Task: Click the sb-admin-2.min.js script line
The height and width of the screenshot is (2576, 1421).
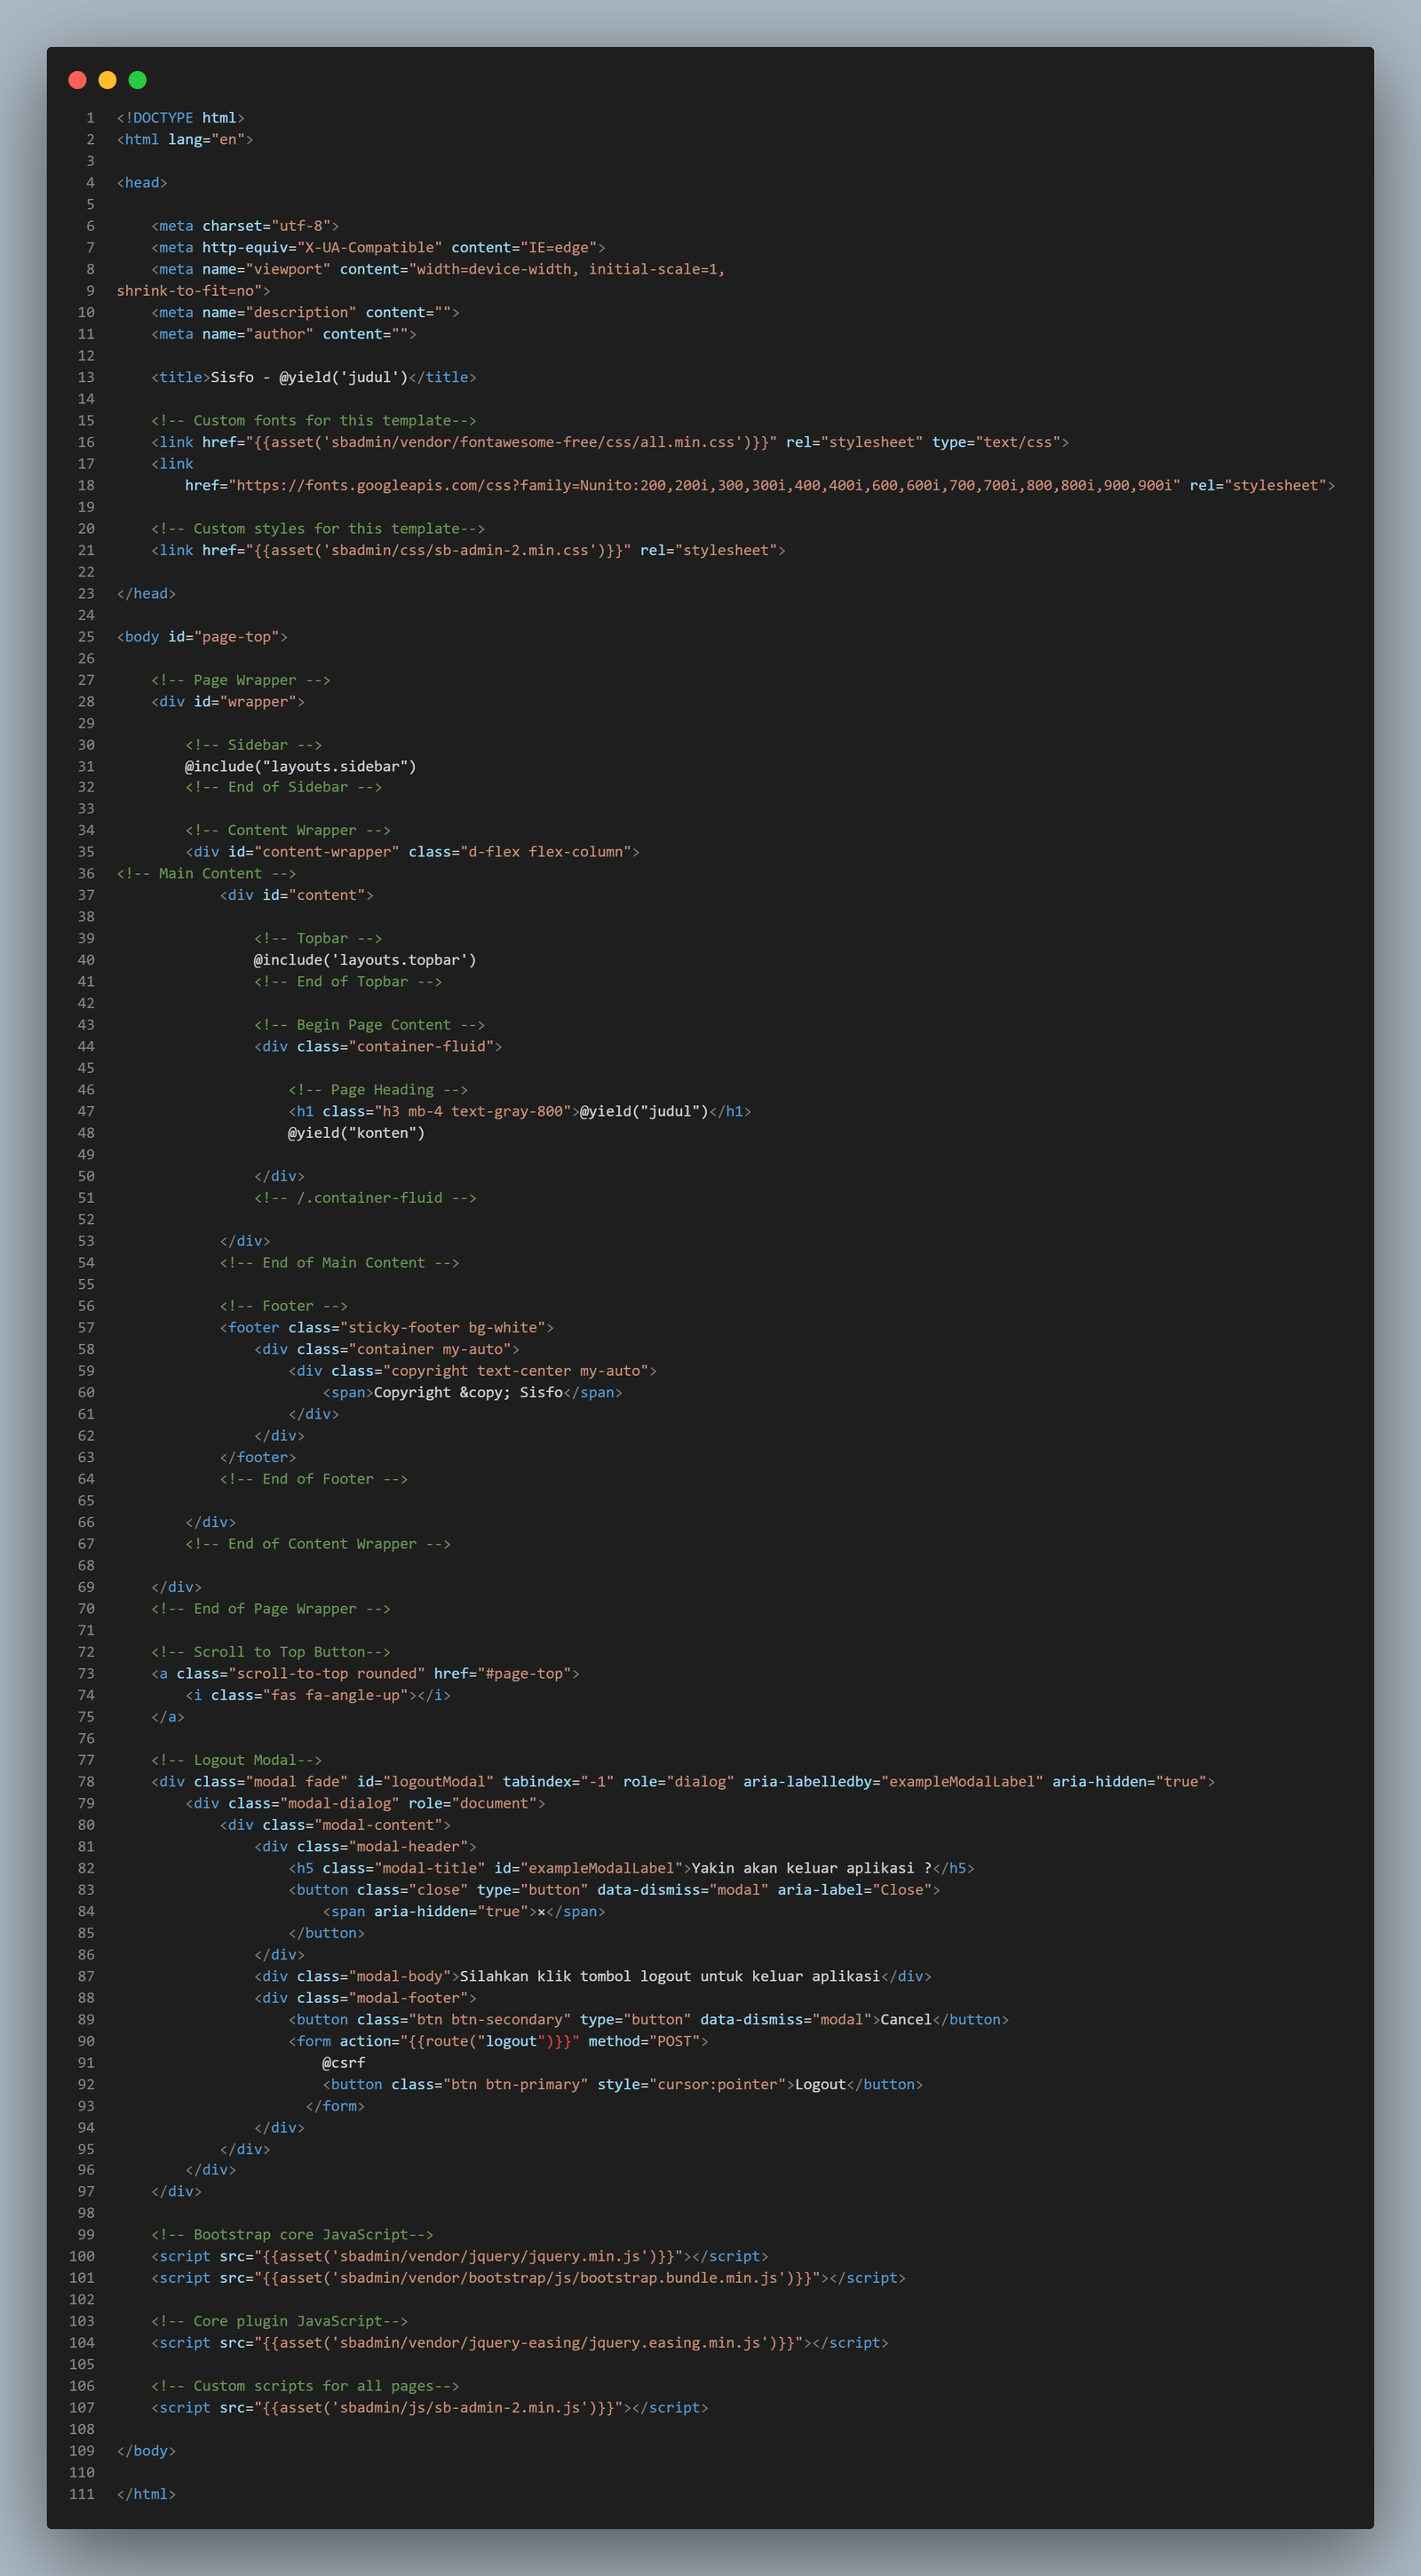Action: 430,2408
